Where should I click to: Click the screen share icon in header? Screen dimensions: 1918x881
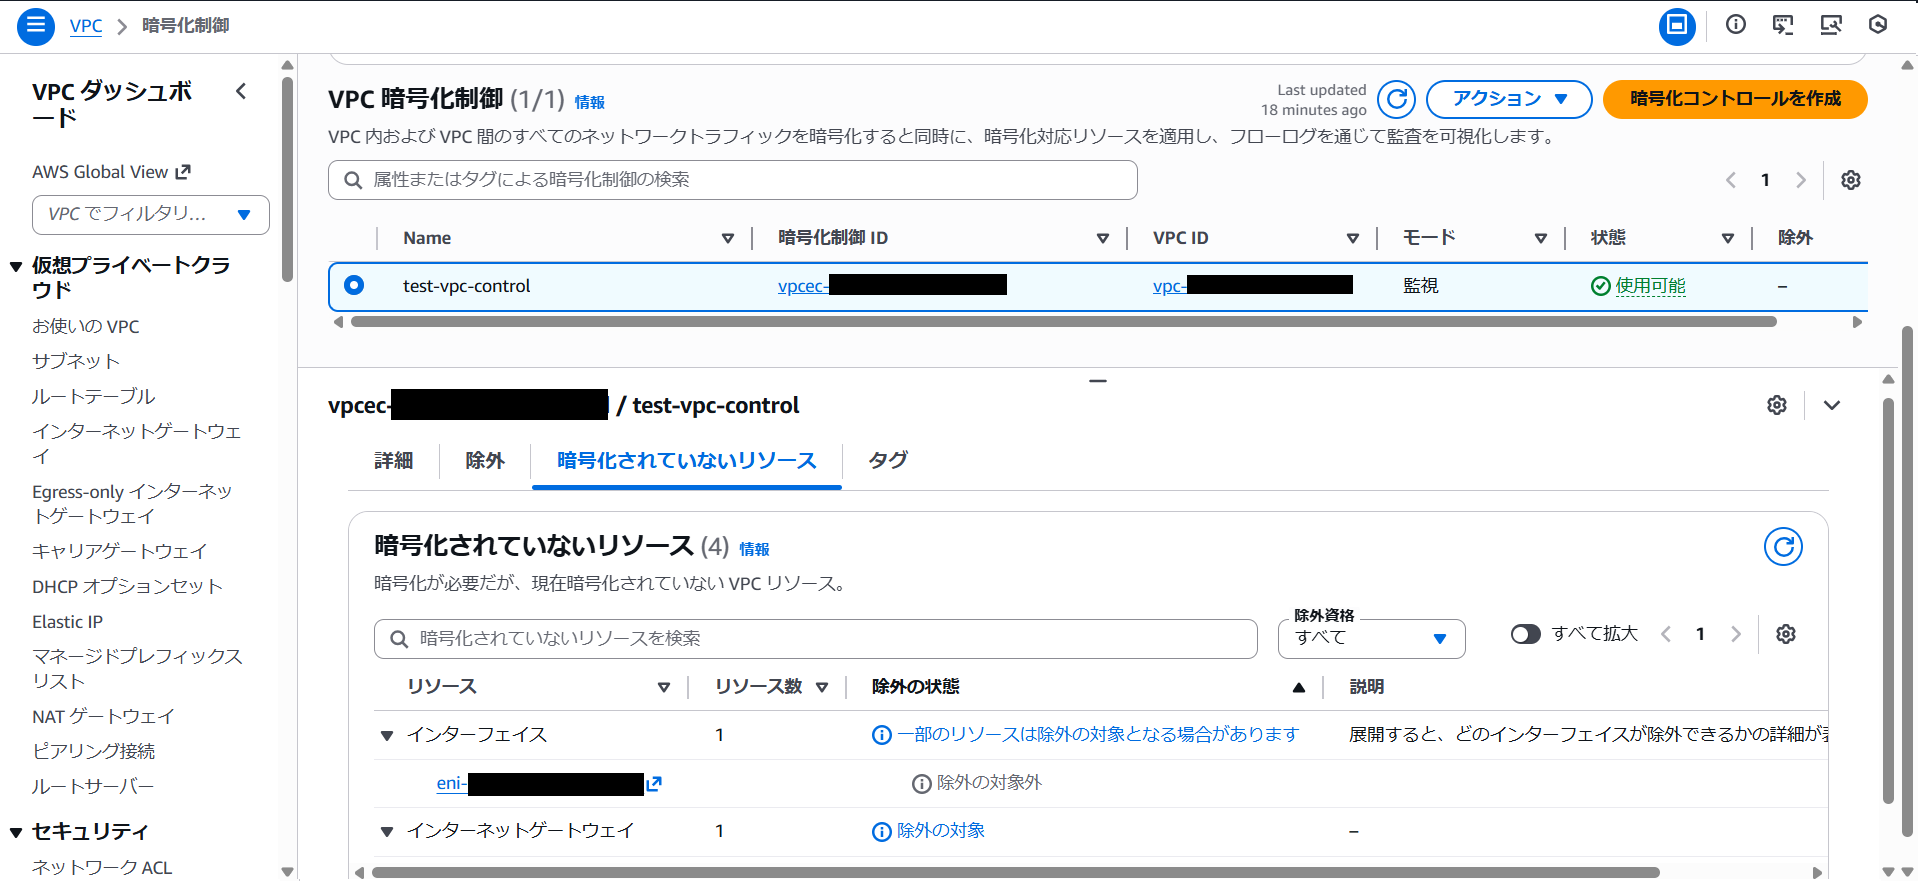[x=1831, y=25]
